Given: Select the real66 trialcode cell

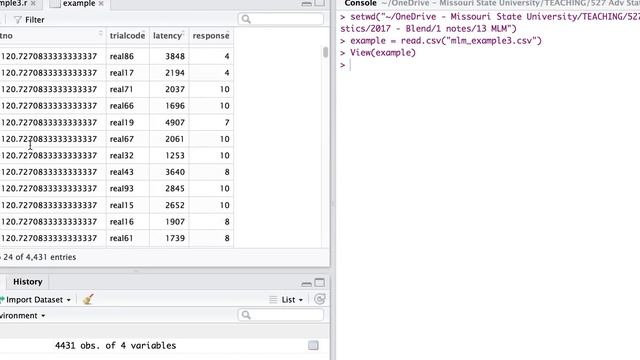Looking at the screenshot, I should (128, 106).
